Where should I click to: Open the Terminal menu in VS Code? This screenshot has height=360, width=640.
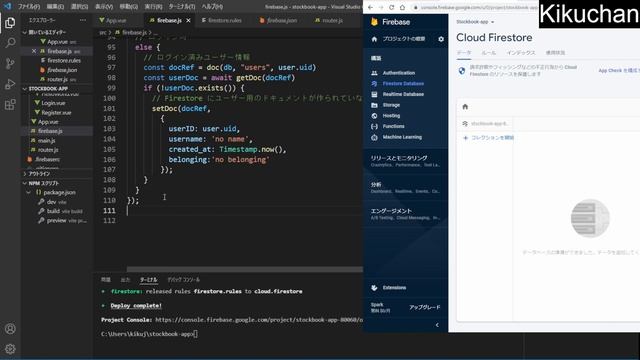pos(182,7)
